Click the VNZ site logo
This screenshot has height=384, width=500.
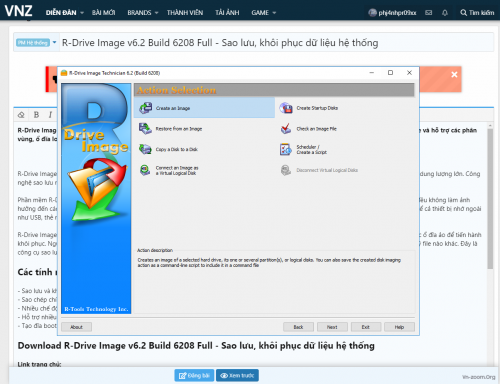click(19, 11)
